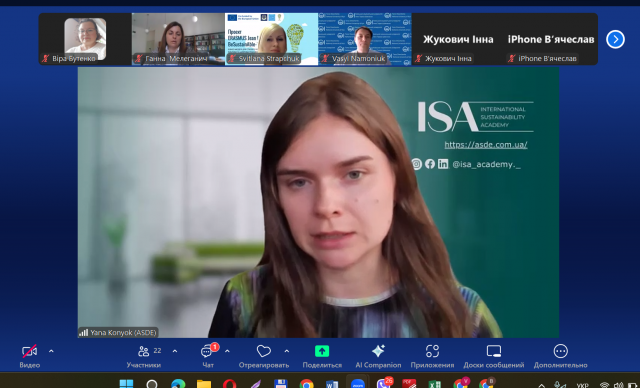Switch the УКР keyboard language indicator
This screenshot has height=388, width=640.
pos(582,385)
